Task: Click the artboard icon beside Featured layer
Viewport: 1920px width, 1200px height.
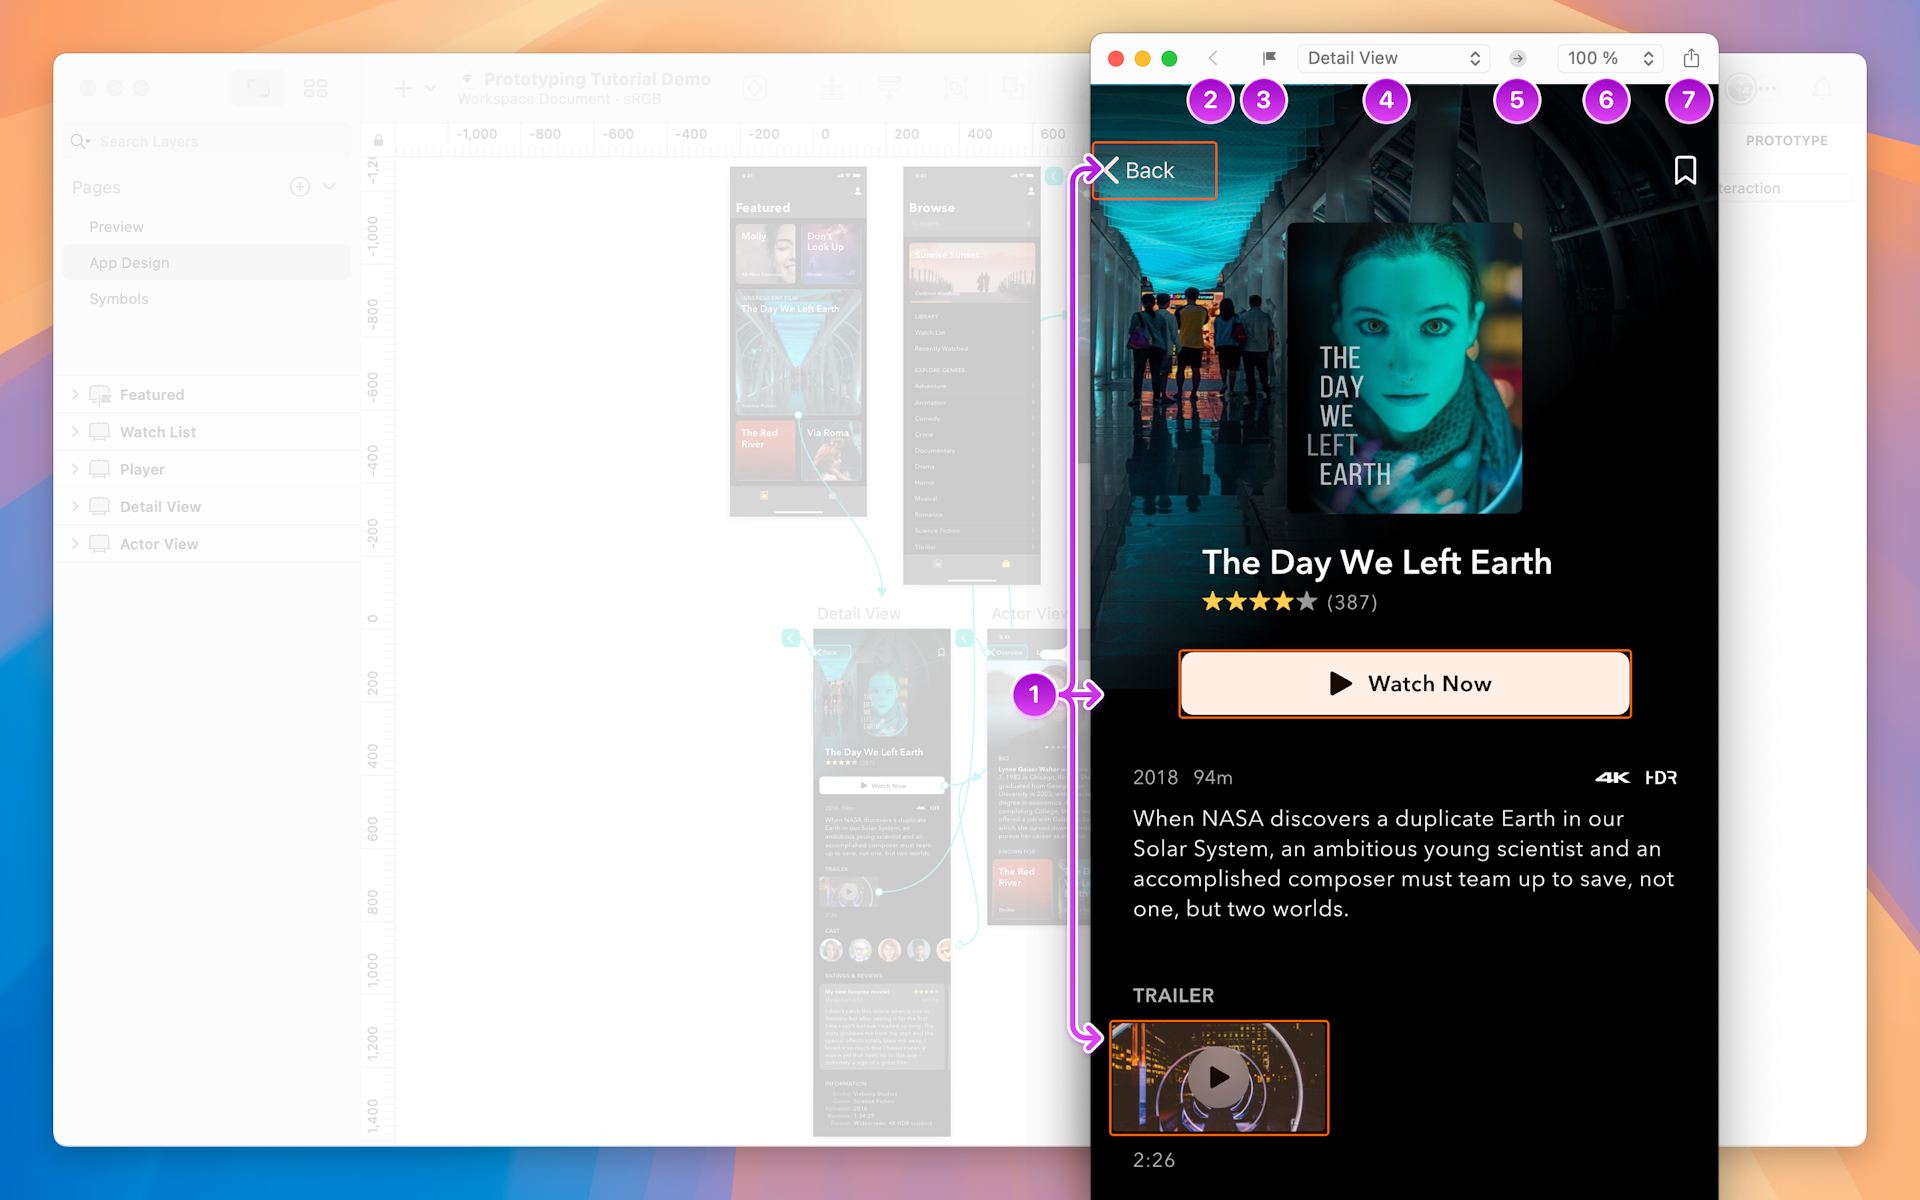Action: pyautogui.click(x=100, y=394)
